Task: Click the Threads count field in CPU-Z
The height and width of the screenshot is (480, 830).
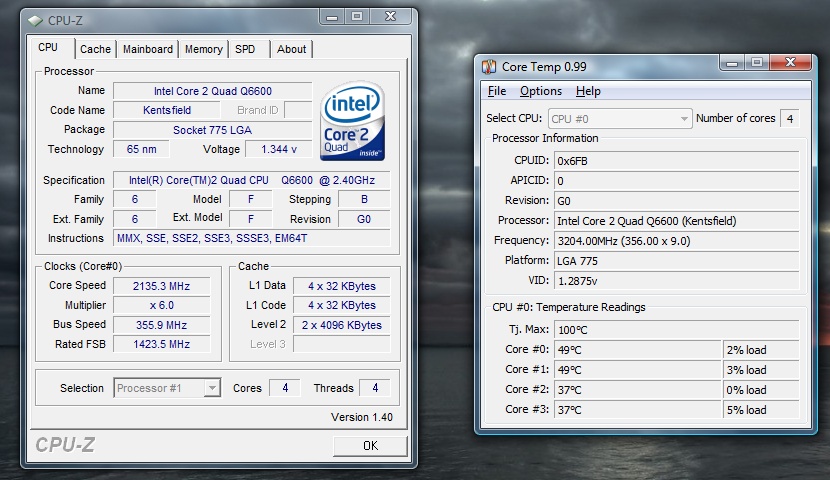Action: pyautogui.click(x=375, y=388)
